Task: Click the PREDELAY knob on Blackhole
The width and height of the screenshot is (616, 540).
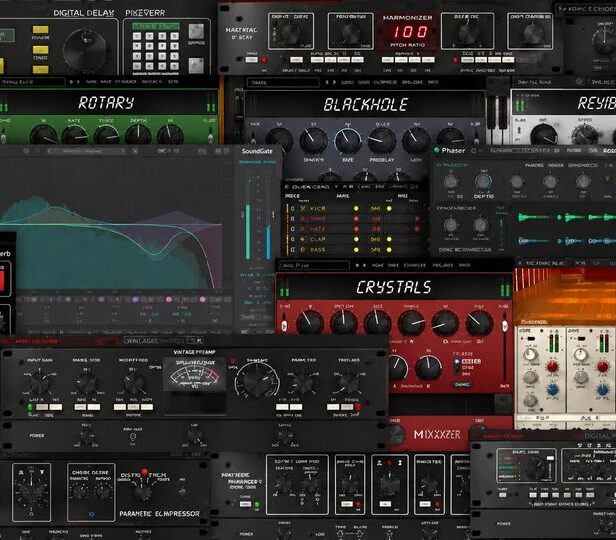Action: pos(381,141)
